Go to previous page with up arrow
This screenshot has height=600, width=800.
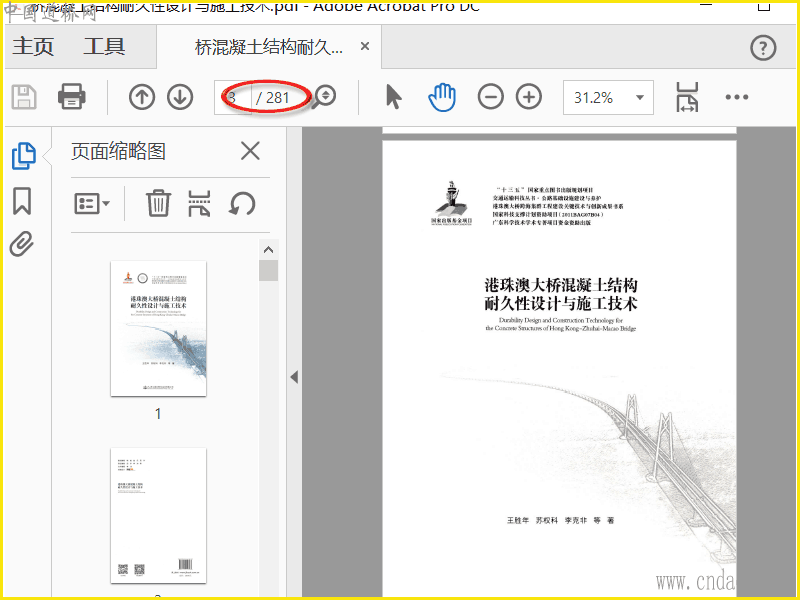[x=142, y=97]
